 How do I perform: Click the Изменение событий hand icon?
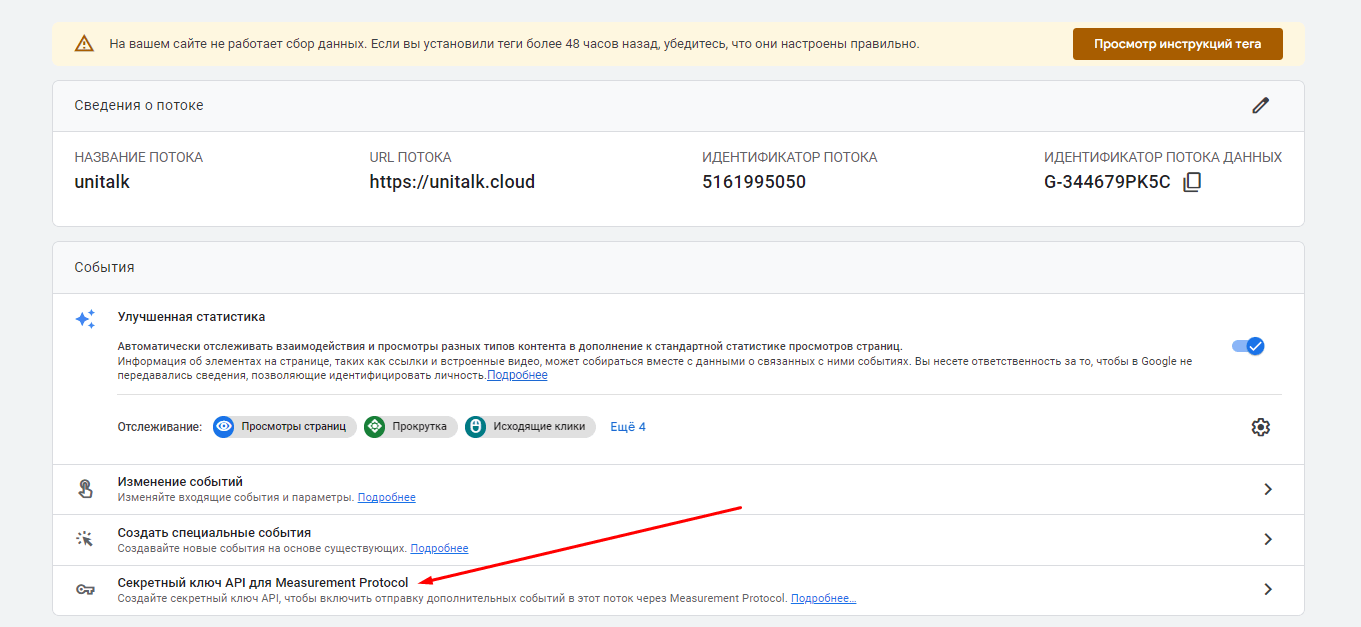pyautogui.click(x=85, y=489)
